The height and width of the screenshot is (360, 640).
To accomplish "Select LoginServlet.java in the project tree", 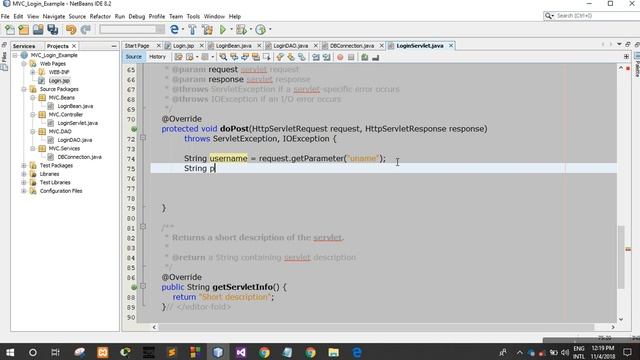I will pos(78,123).
